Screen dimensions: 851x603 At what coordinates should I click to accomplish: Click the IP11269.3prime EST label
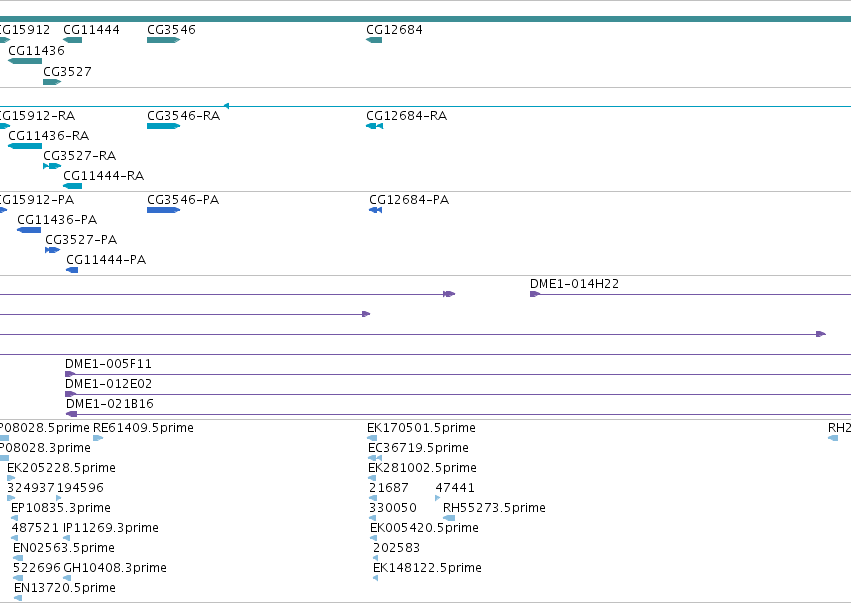point(111,528)
